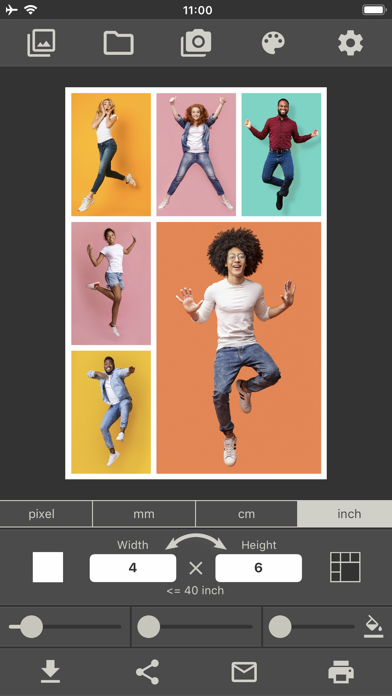
Task: Tap the printer icon
Action: 341,672
